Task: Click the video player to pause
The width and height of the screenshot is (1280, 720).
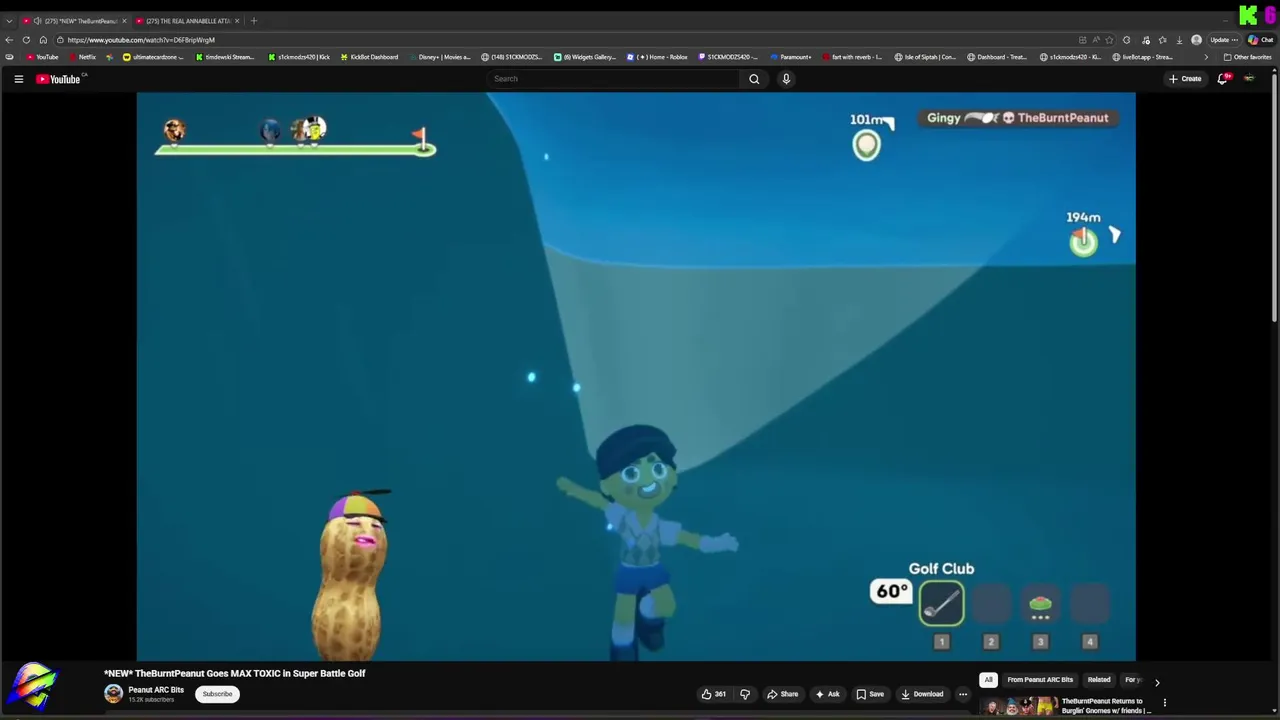Action: [636, 376]
